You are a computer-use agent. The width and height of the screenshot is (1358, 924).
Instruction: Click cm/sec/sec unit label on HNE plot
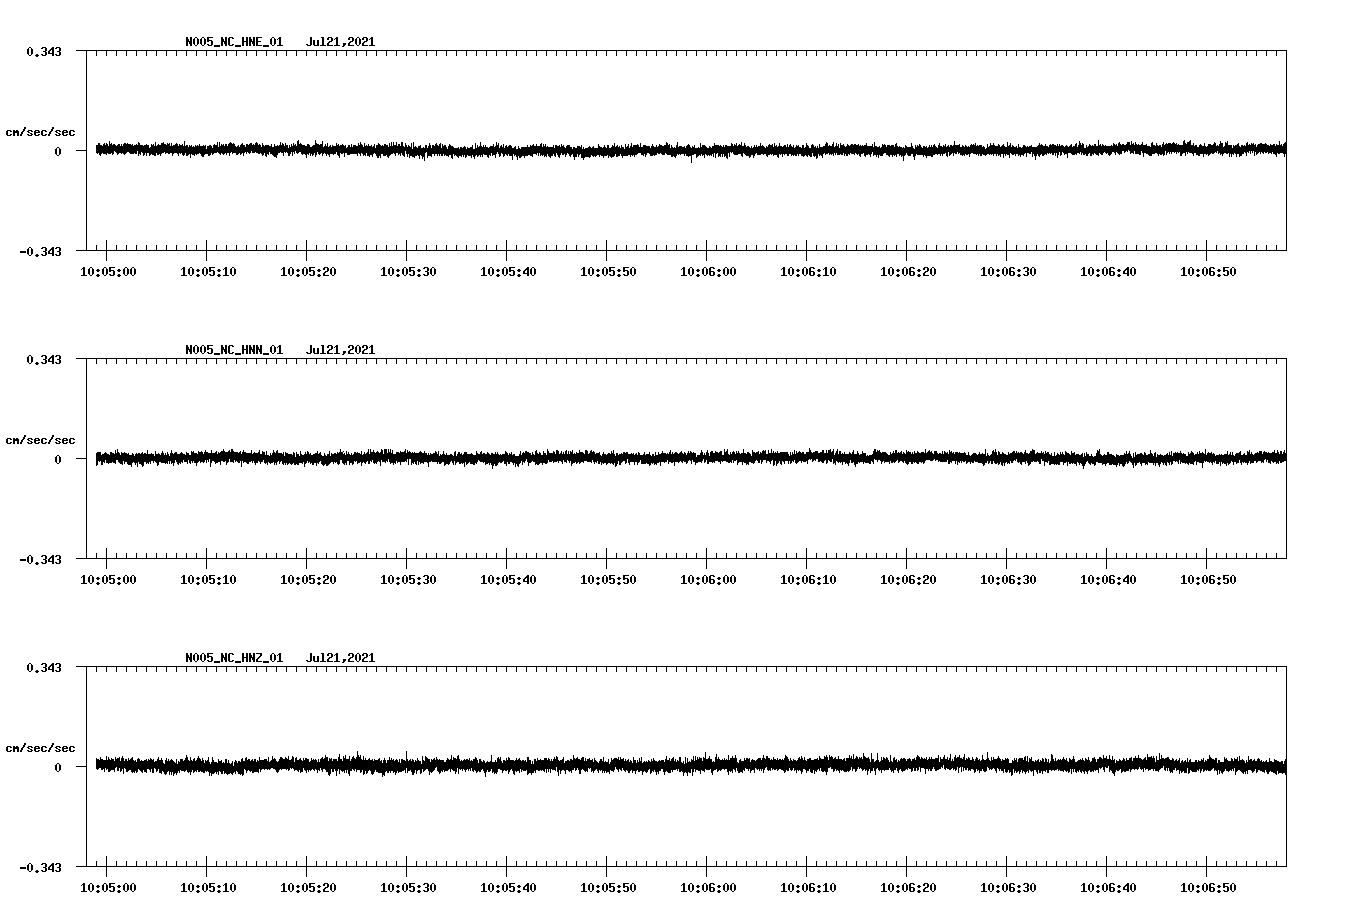pyautogui.click(x=40, y=132)
